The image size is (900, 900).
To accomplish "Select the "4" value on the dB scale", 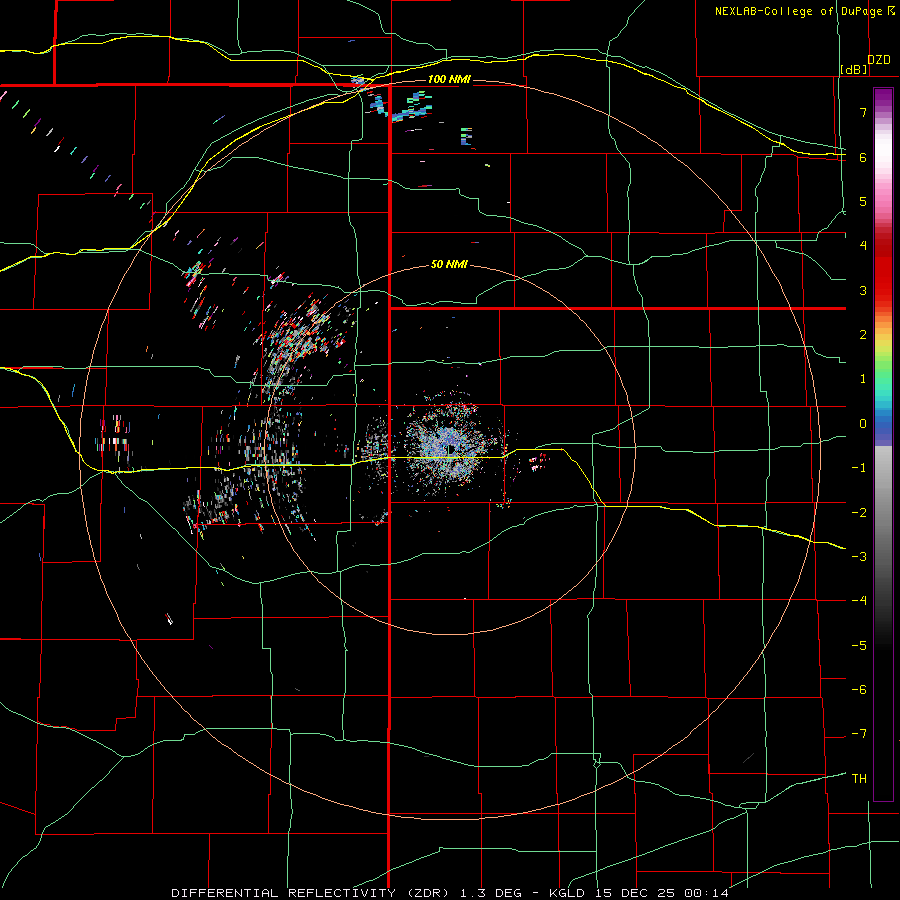I will (863, 246).
